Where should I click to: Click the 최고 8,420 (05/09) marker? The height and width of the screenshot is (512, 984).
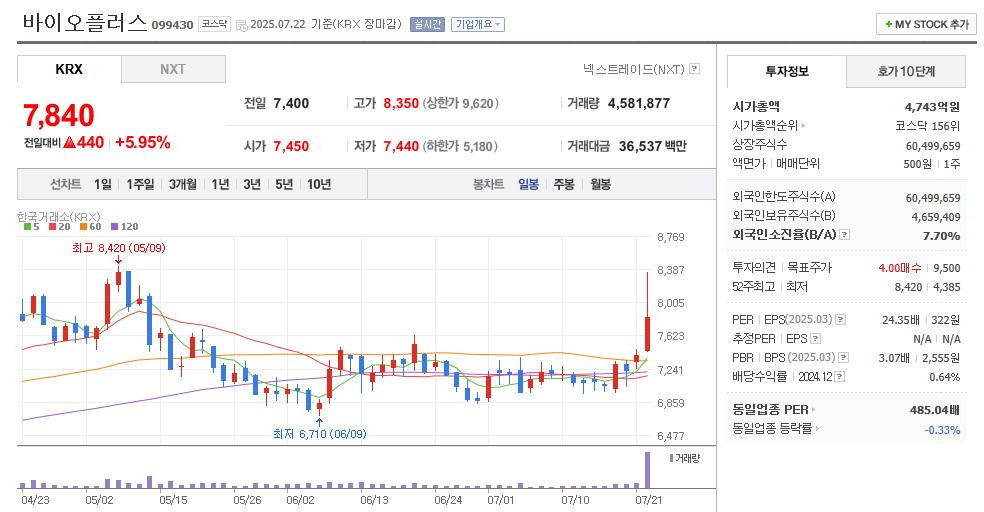tap(119, 248)
